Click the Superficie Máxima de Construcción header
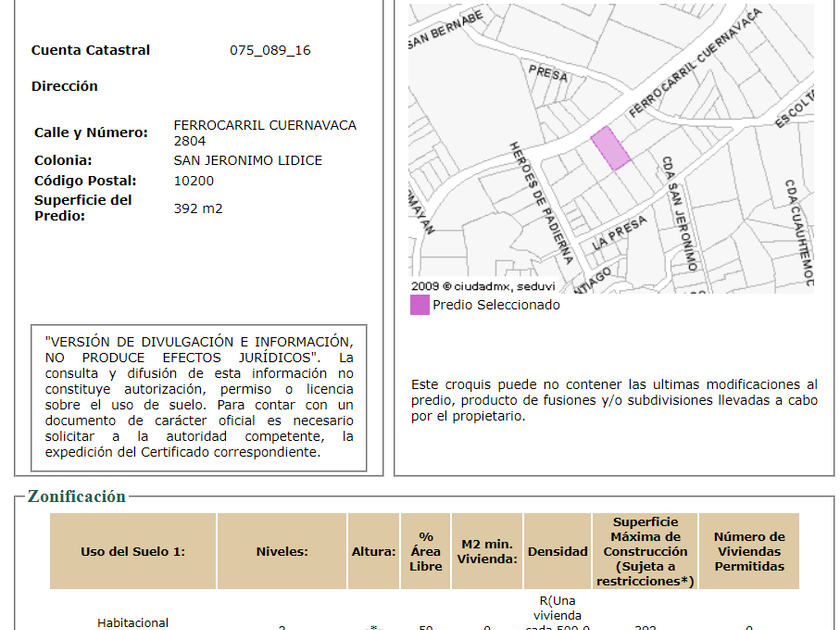Image resolution: width=840 pixels, height=630 pixels. click(645, 551)
